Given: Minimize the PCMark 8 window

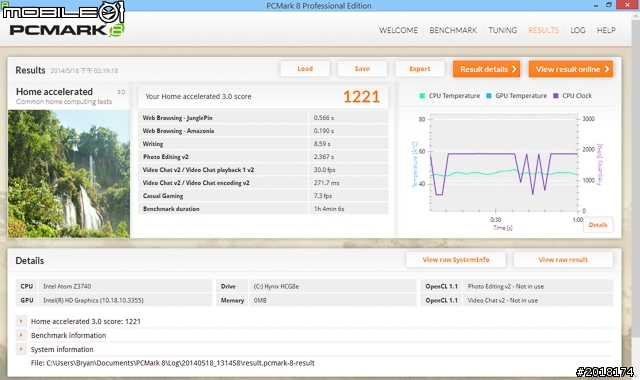Looking at the screenshot, I should [596, 5].
